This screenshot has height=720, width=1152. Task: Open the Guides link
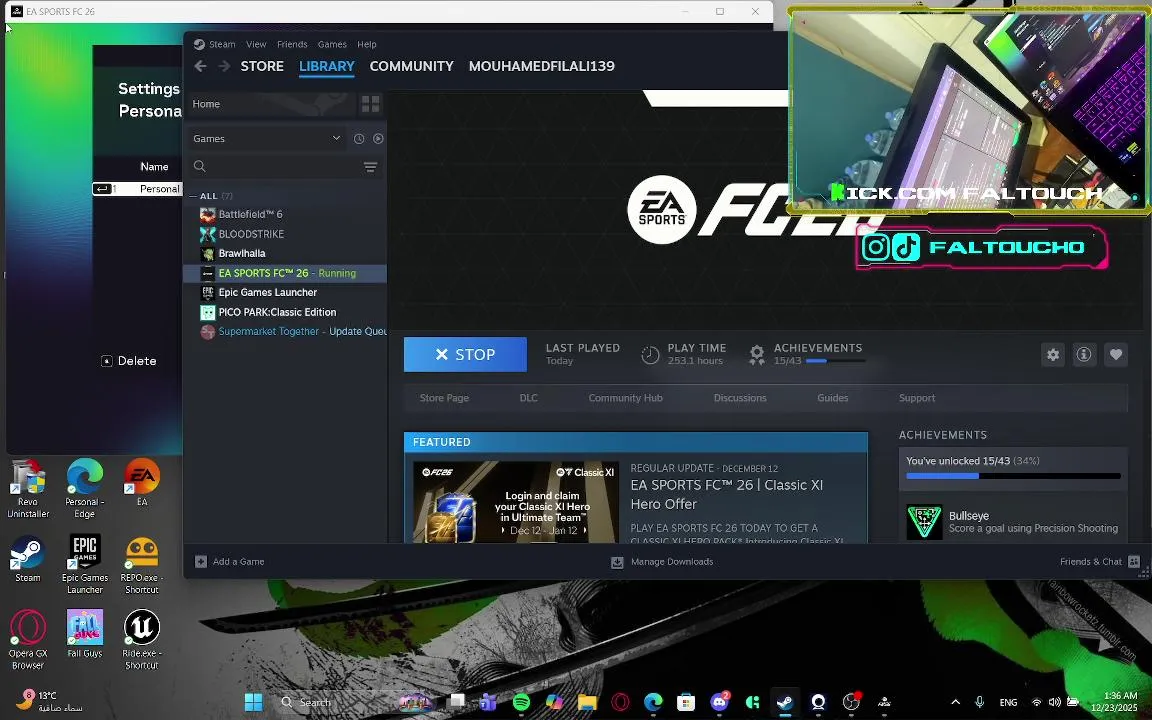coord(832,398)
